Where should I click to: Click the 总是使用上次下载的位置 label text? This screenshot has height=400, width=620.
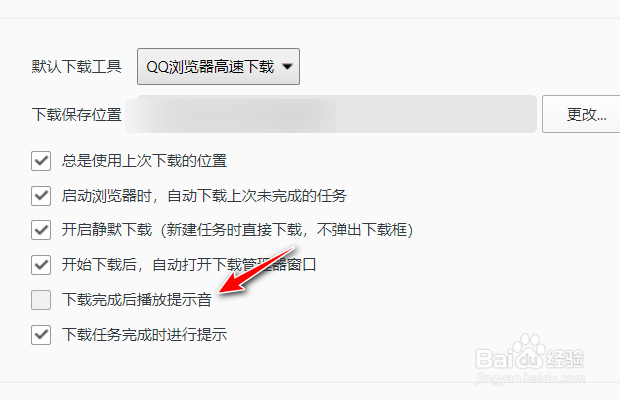[x=144, y=161]
